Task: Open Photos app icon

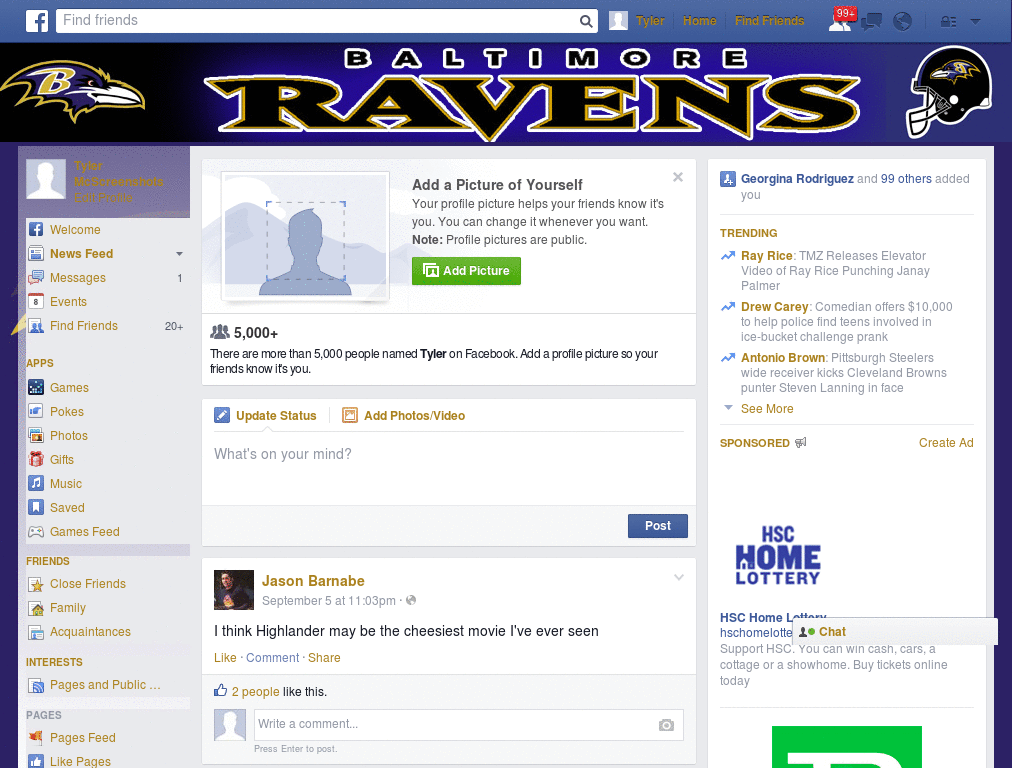Action: pyautogui.click(x=36, y=436)
